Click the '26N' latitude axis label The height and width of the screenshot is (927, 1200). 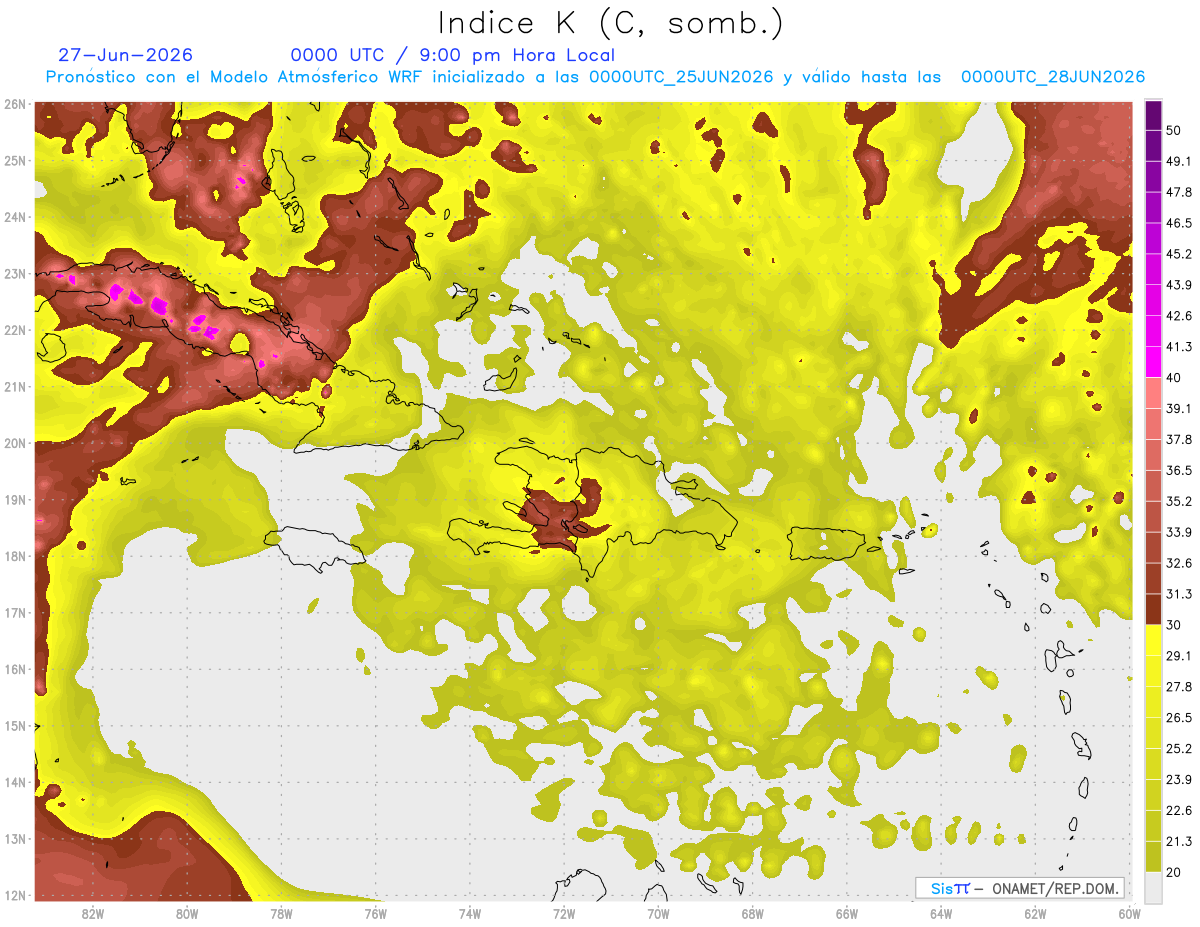[14, 104]
